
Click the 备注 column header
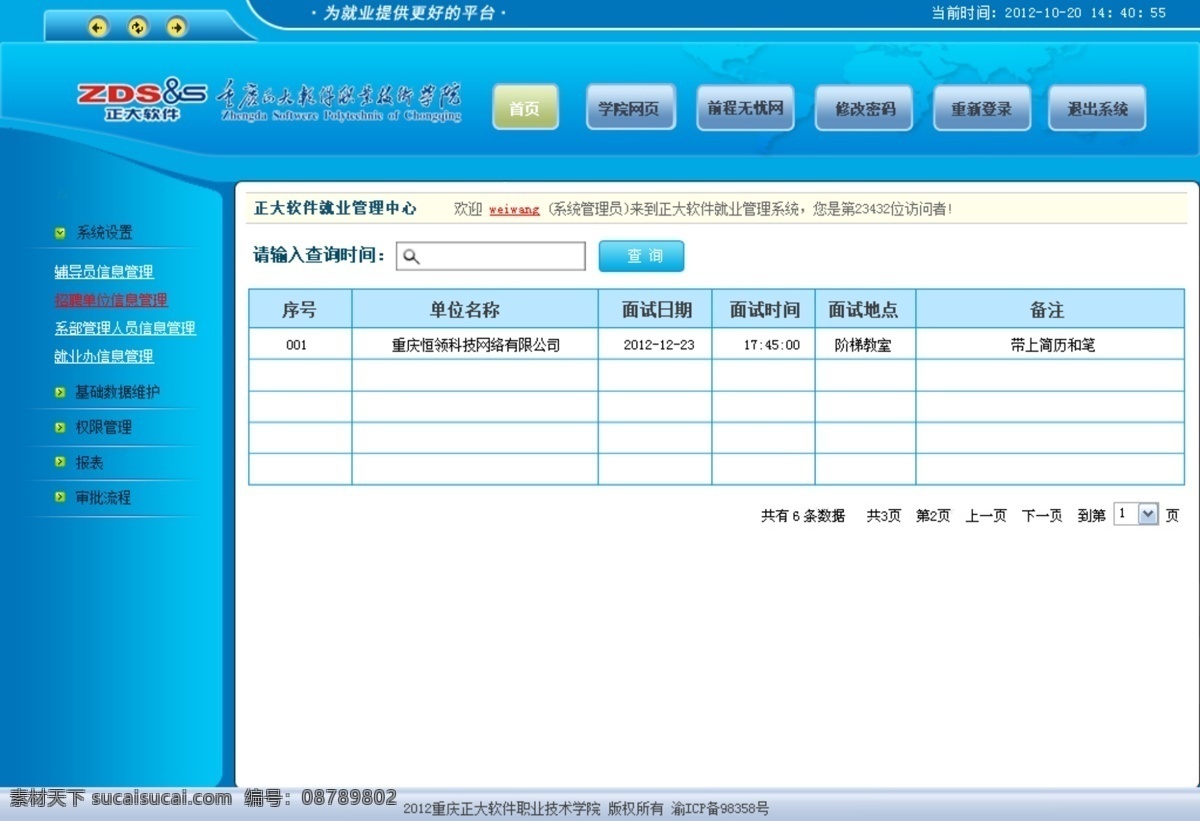pos(1050,309)
